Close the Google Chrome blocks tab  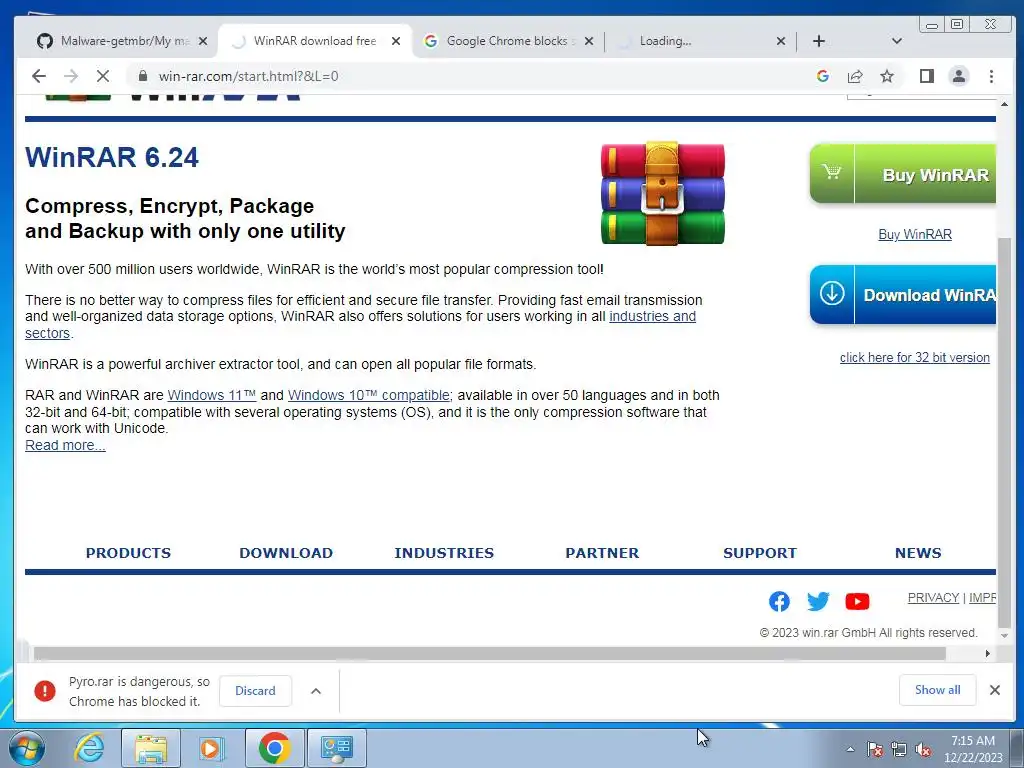(589, 41)
